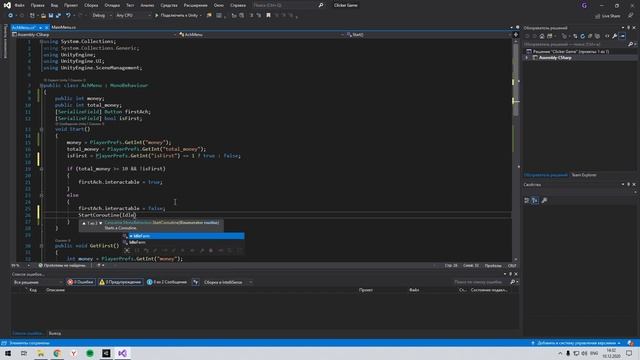Click the error list search field
Screen dimensions: 640x360
(x=481, y=282)
